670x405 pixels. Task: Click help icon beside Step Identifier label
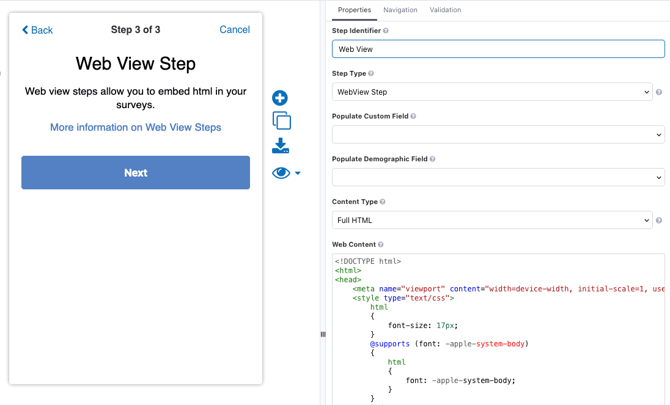point(386,31)
